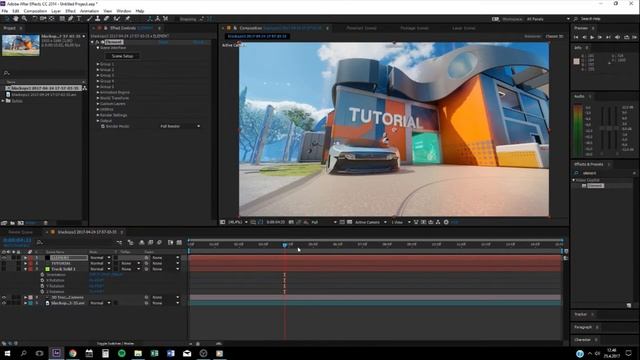Screen dimensions: 640x360
Task: Select the Hand tool in the toolbar
Action: [x=16, y=19]
